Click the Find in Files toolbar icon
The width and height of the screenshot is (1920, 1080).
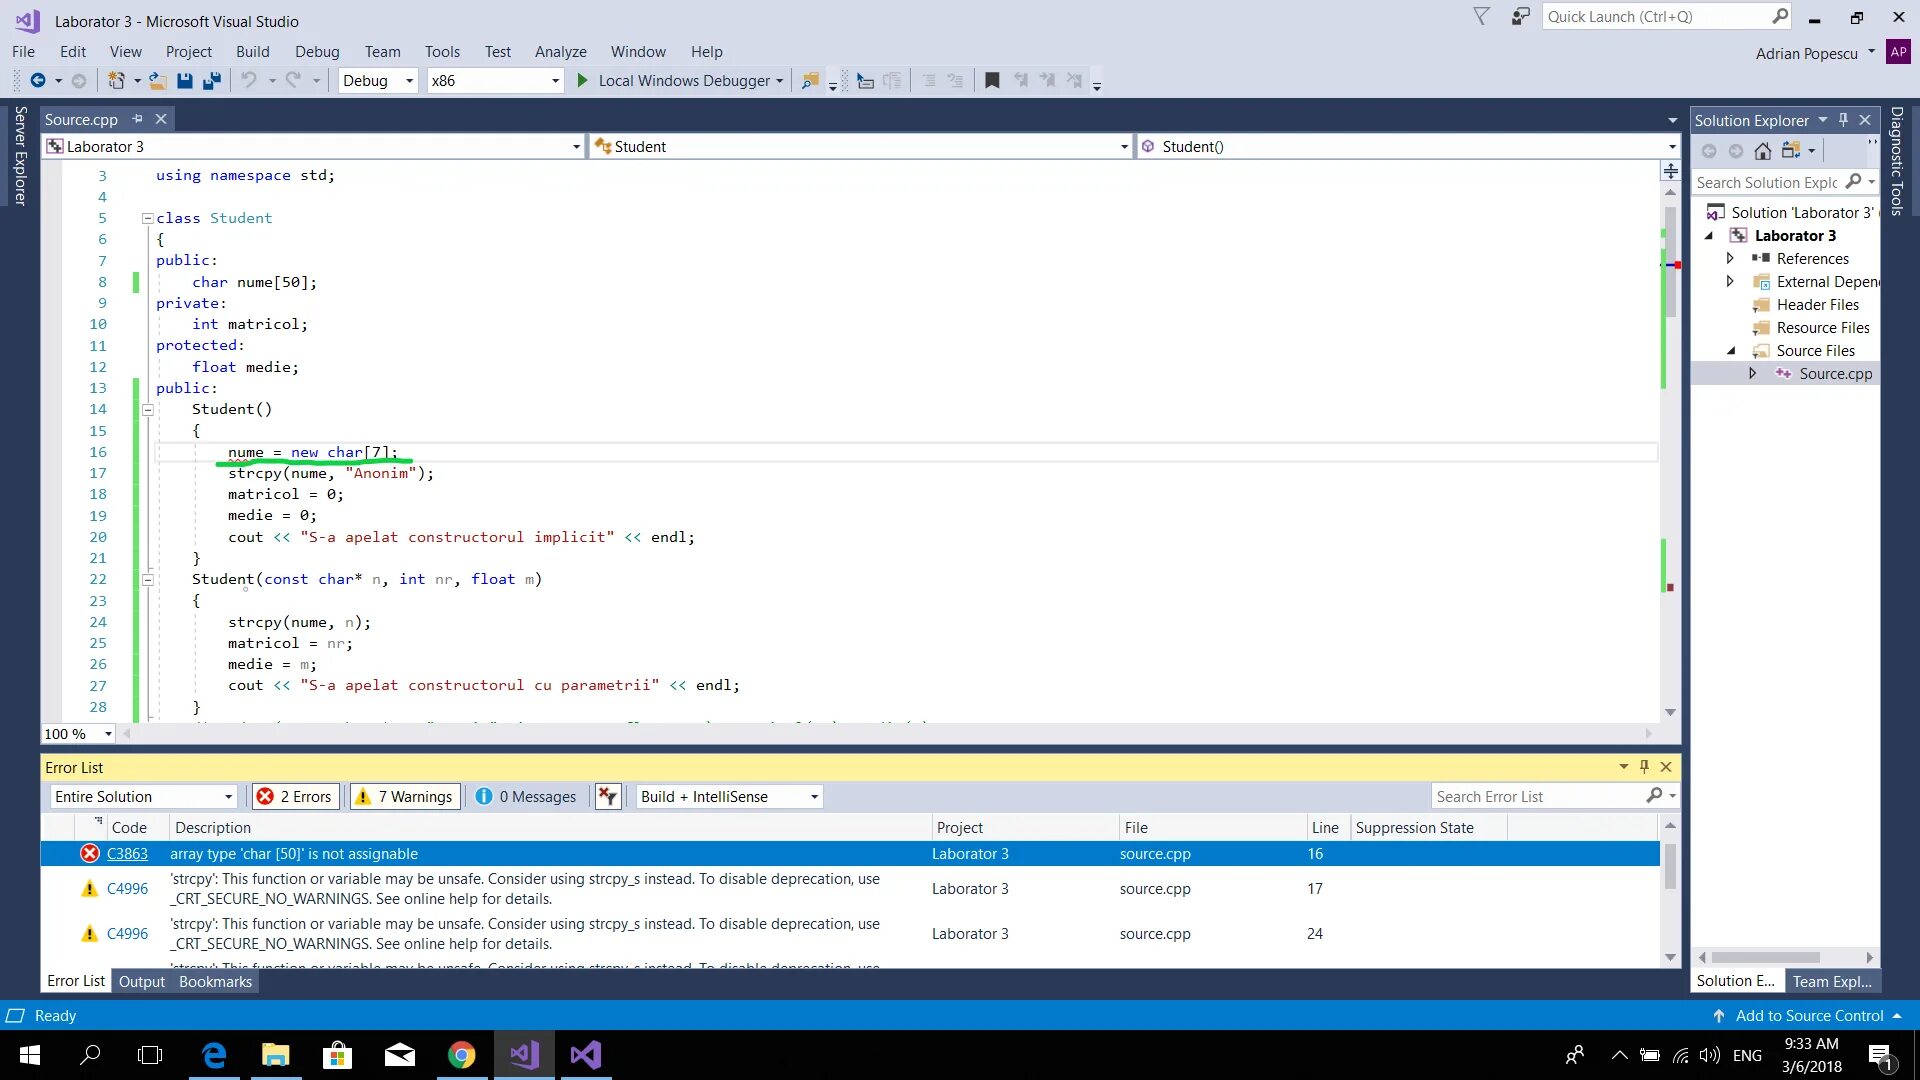click(810, 81)
